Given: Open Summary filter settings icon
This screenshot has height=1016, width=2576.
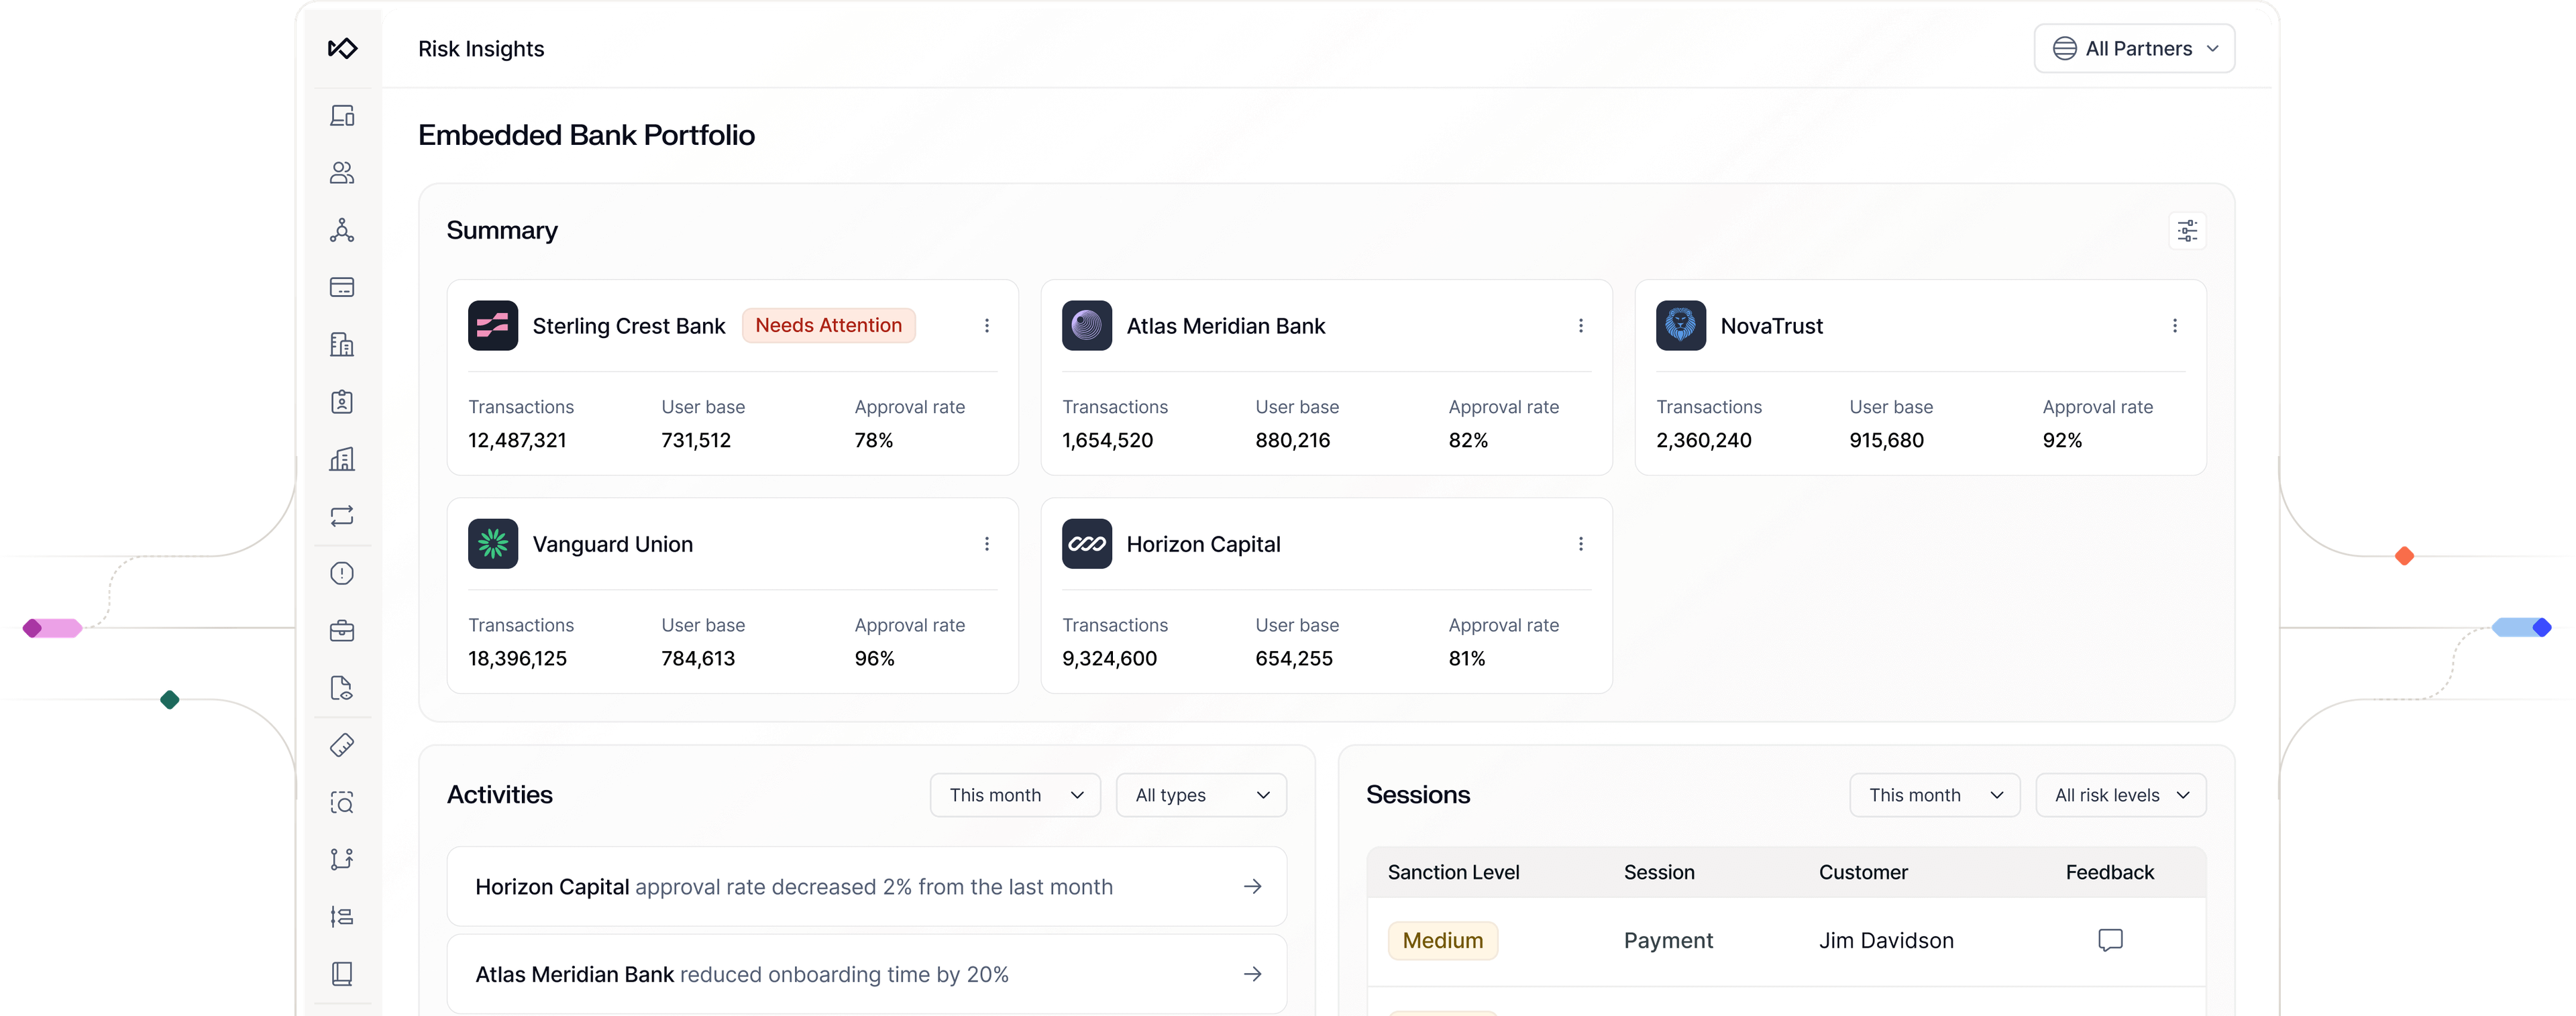Looking at the screenshot, I should pos(2187,231).
